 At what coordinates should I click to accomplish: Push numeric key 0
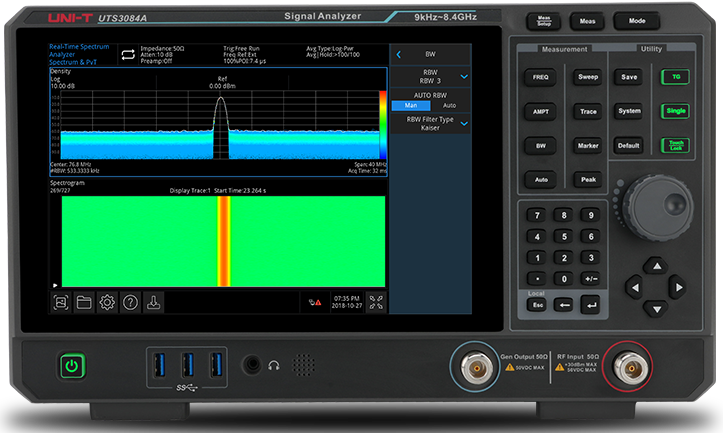564,279
